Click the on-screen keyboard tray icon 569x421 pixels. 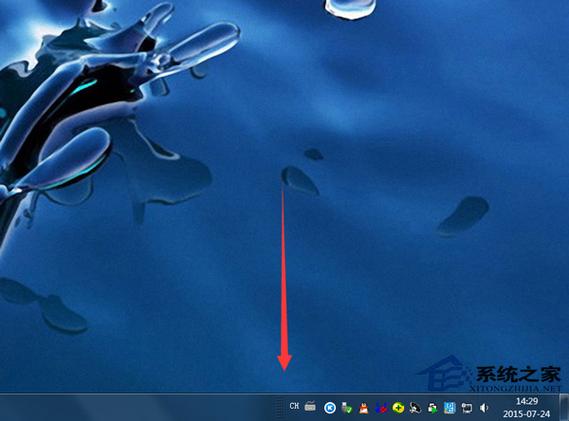click(x=310, y=406)
